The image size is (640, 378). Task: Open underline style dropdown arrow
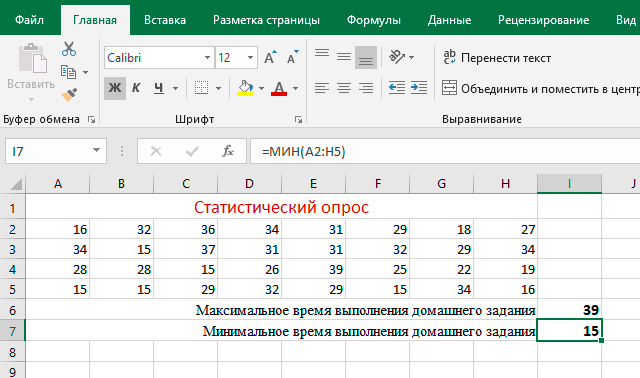pyautogui.click(x=176, y=88)
